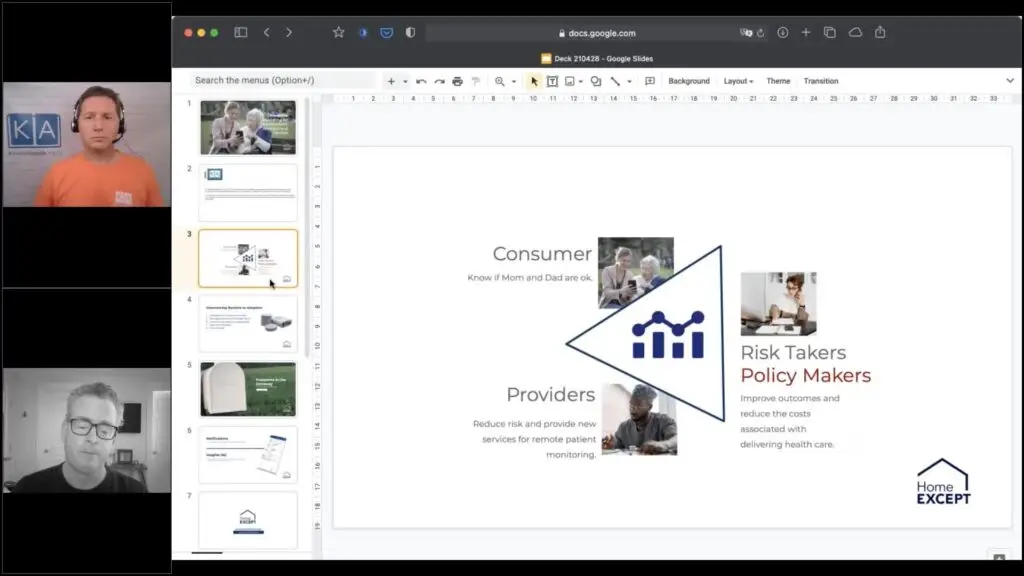Select slide 5 thumbnail in the filmstrip
The height and width of the screenshot is (576, 1024).
248,389
